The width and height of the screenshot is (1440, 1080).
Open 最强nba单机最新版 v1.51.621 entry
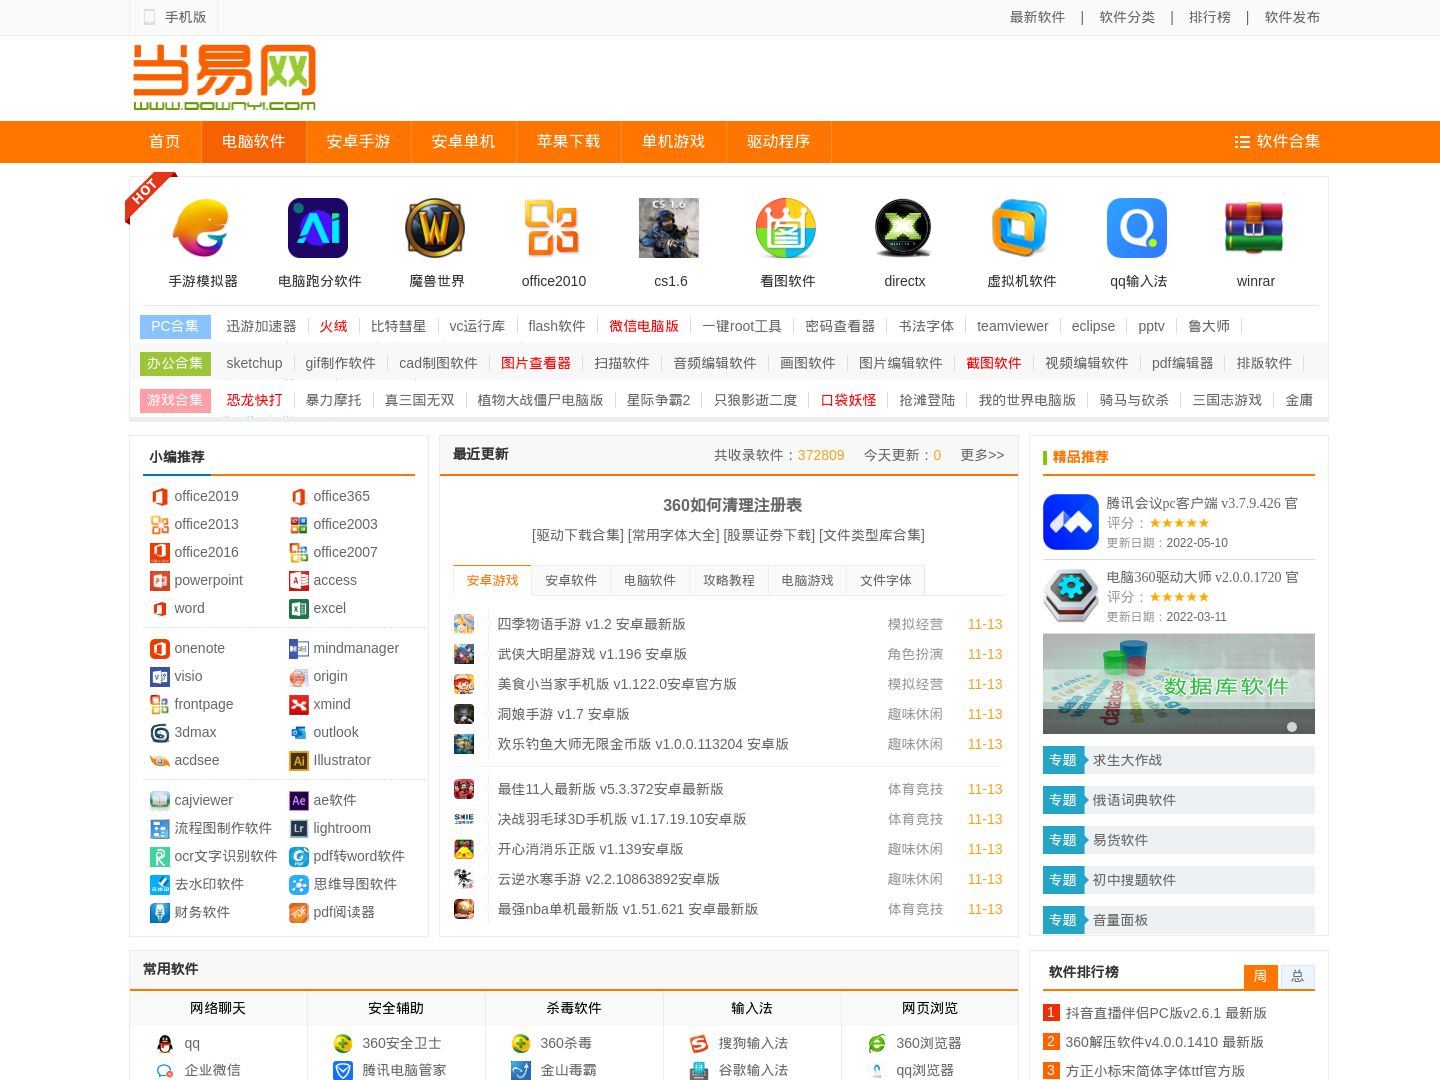628,909
